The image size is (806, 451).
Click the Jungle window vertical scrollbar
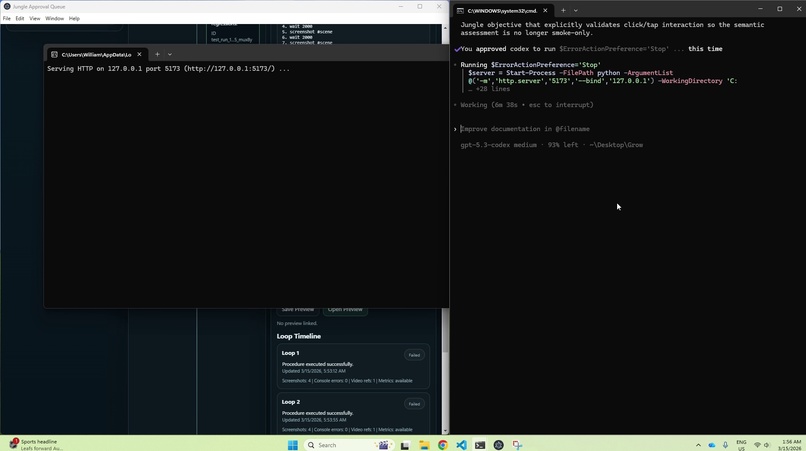point(445,329)
